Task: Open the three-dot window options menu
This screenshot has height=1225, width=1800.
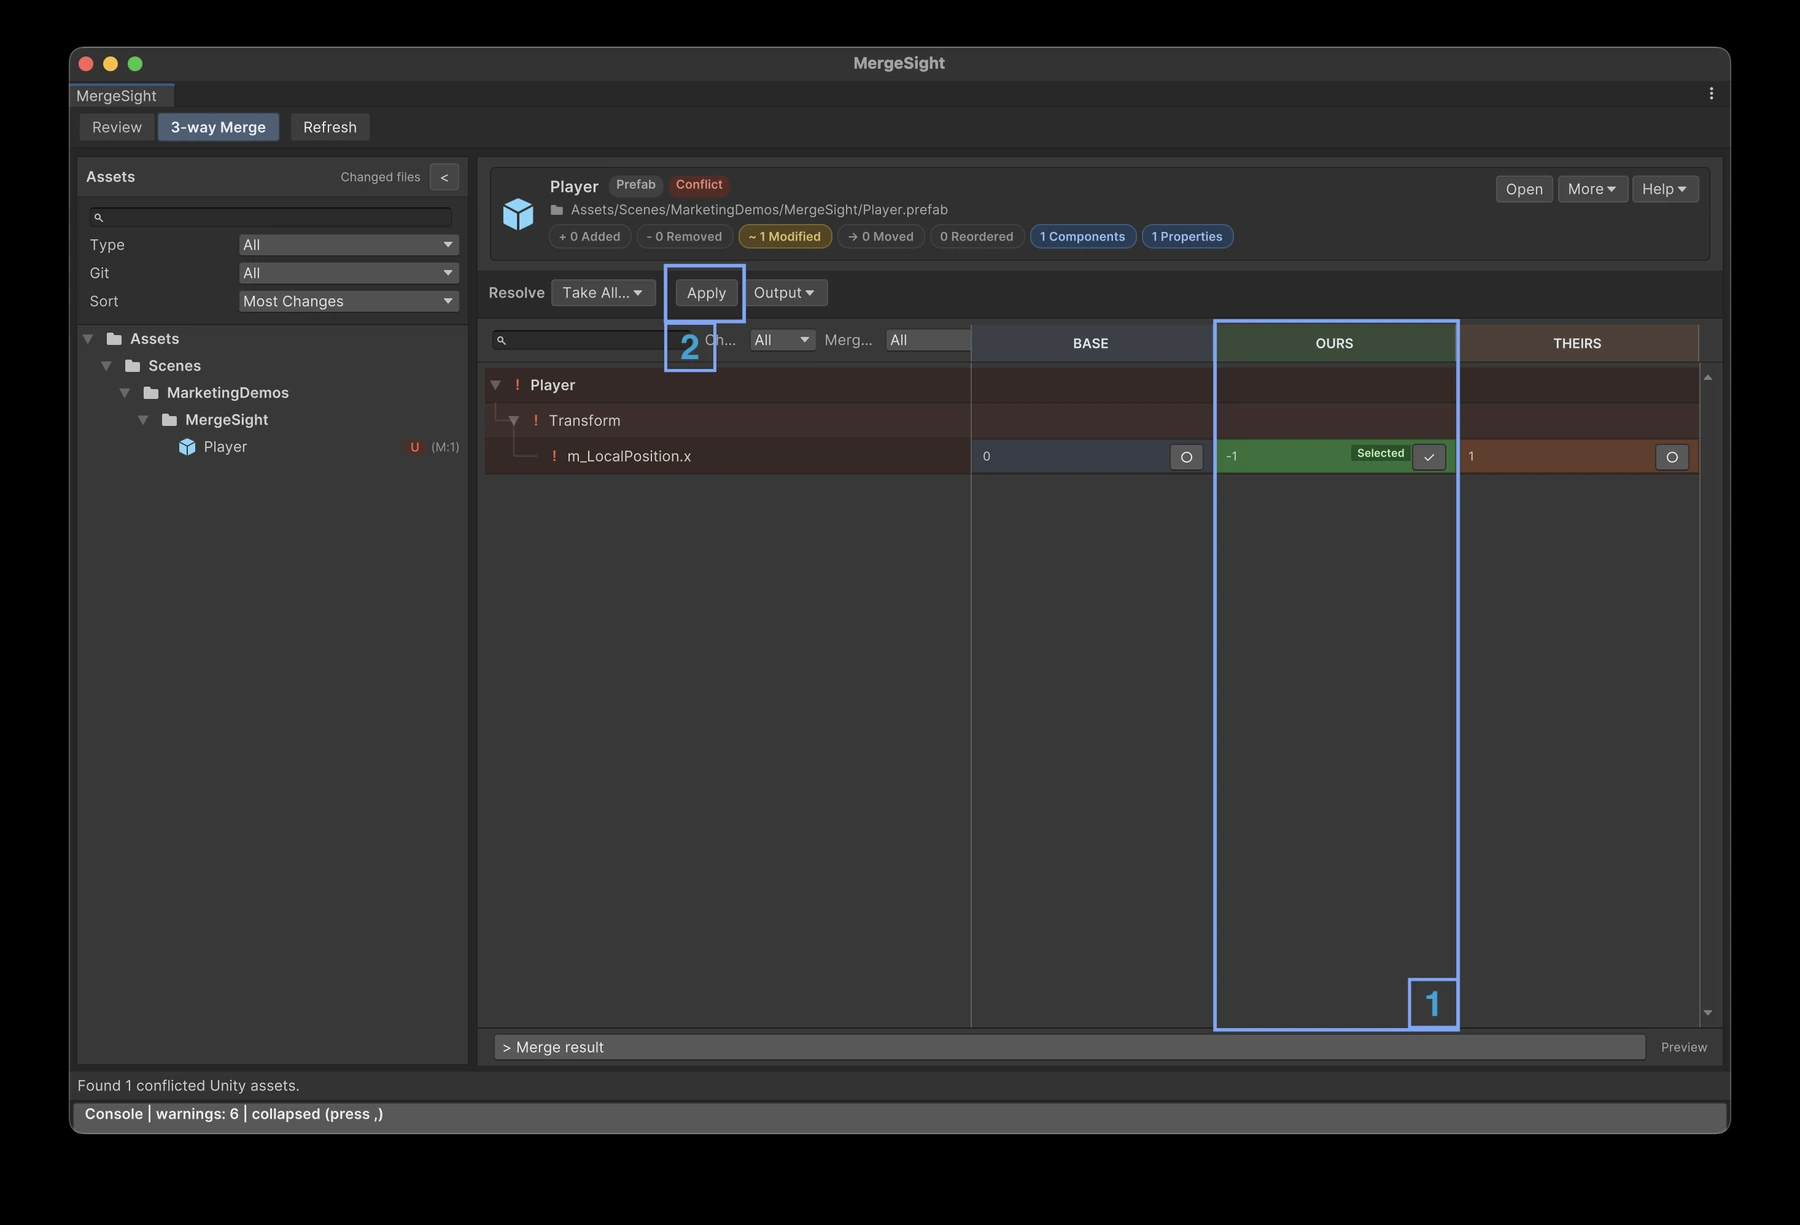Action: click(x=1711, y=93)
